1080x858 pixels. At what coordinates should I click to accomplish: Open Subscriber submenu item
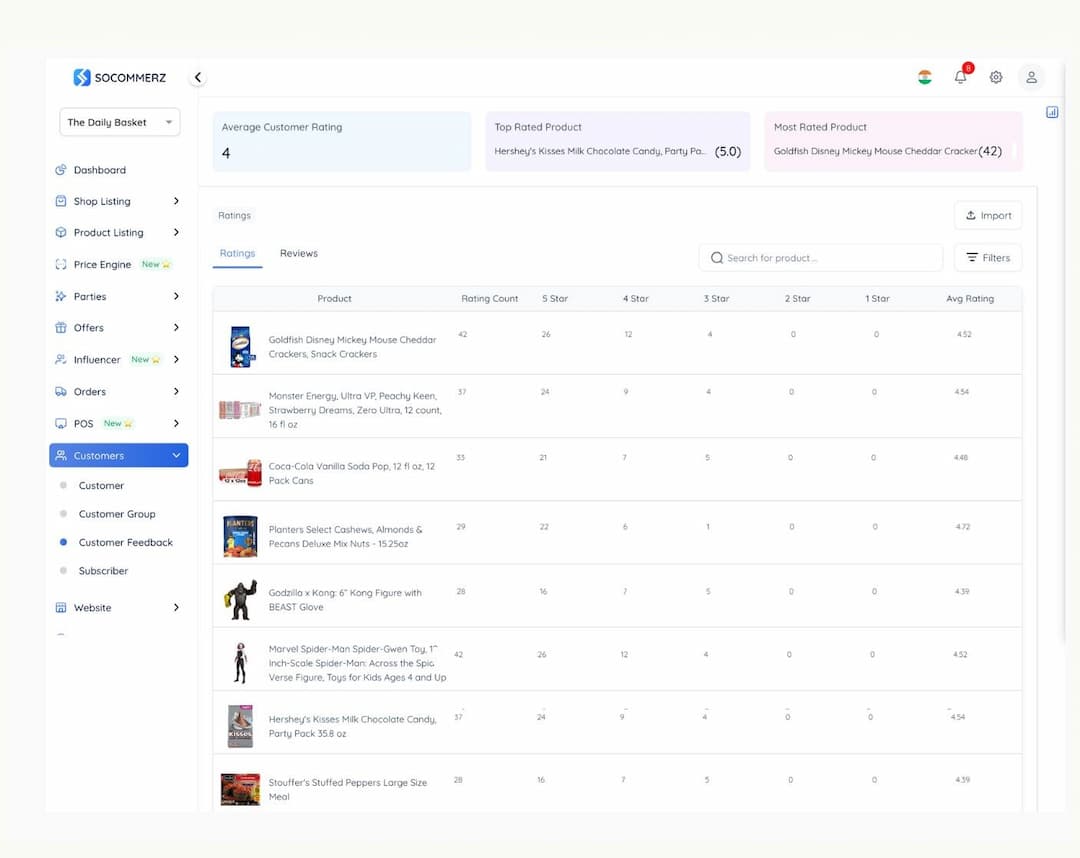tap(103, 571)
